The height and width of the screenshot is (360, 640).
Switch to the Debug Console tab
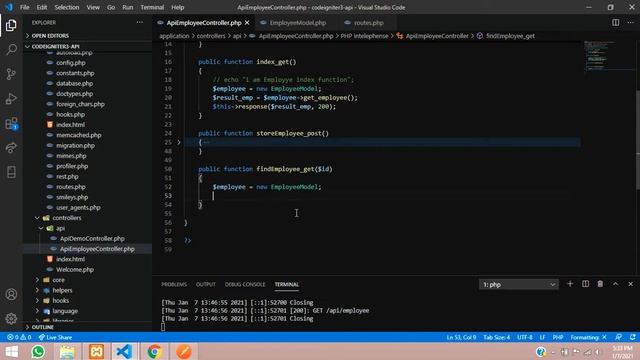pyautogui.click(x=245, y=284)
